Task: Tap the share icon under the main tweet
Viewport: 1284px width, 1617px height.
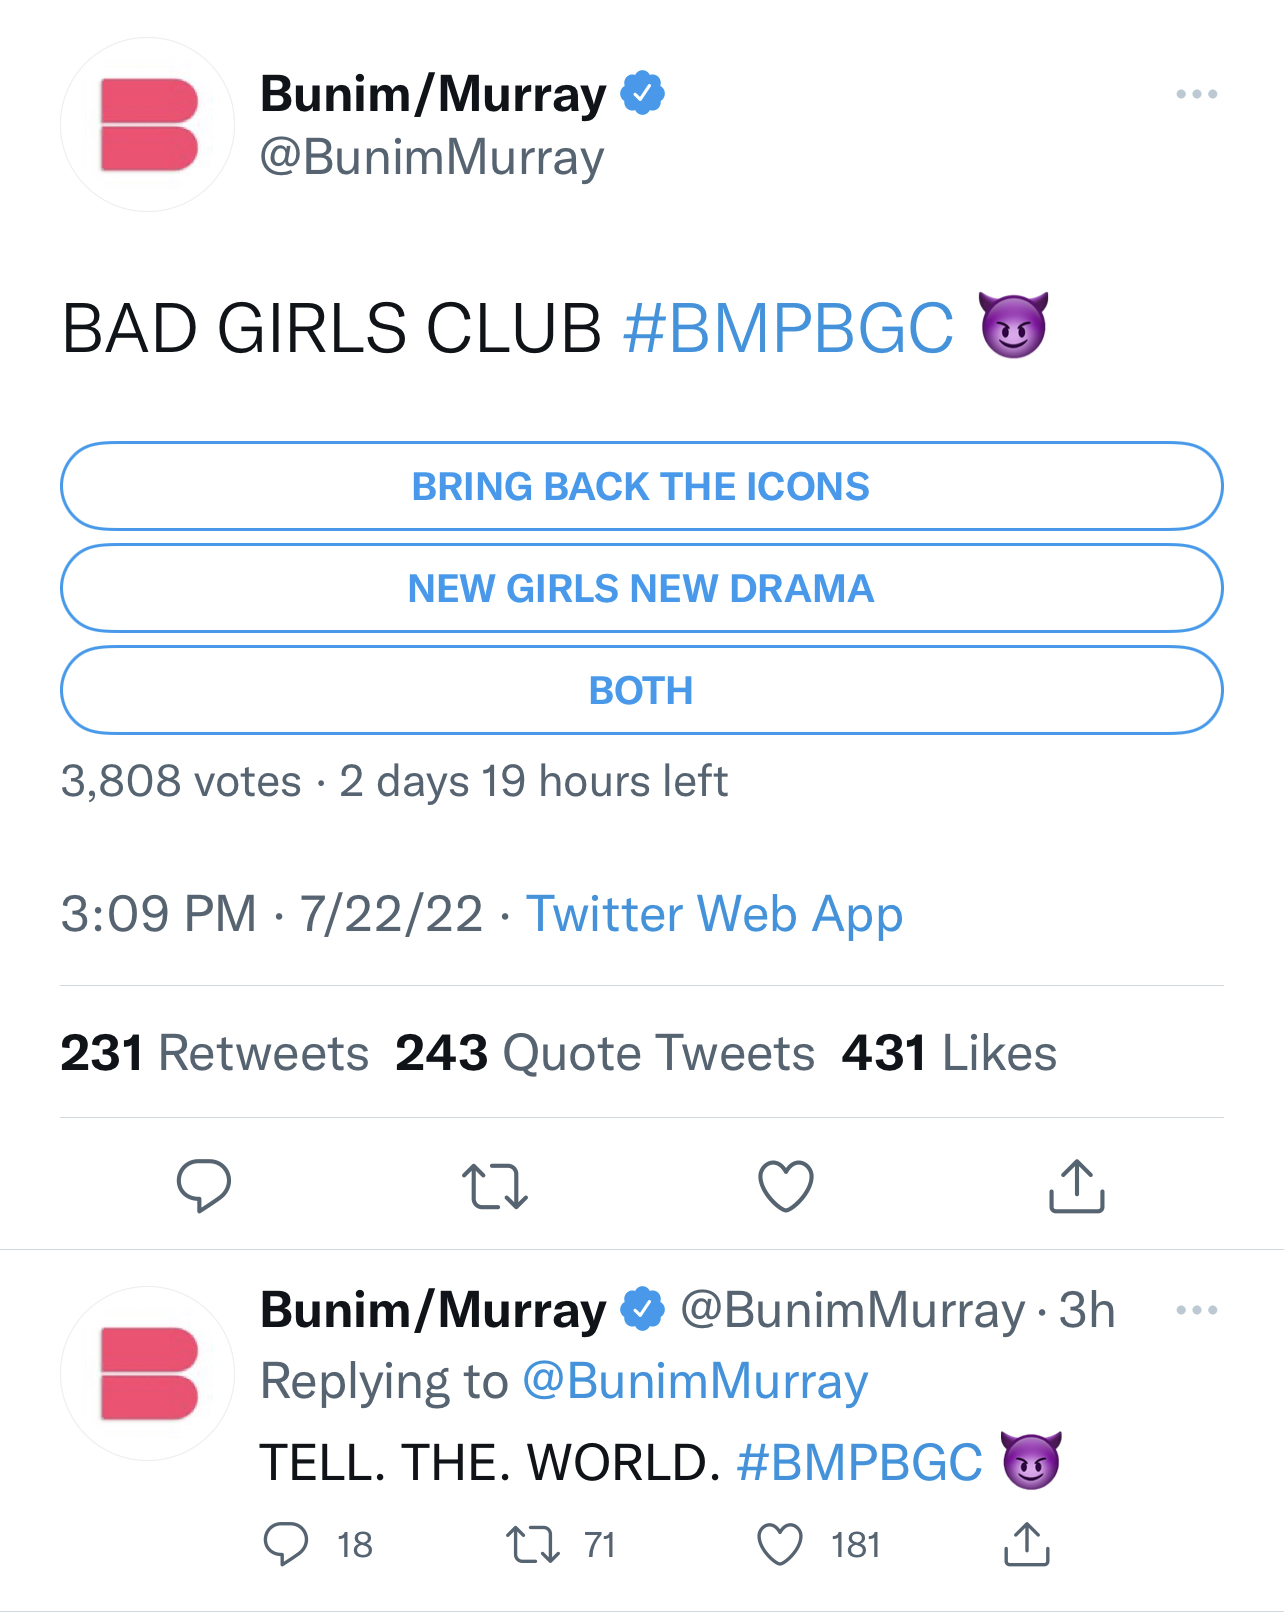Action: tap(1077, 1186)
